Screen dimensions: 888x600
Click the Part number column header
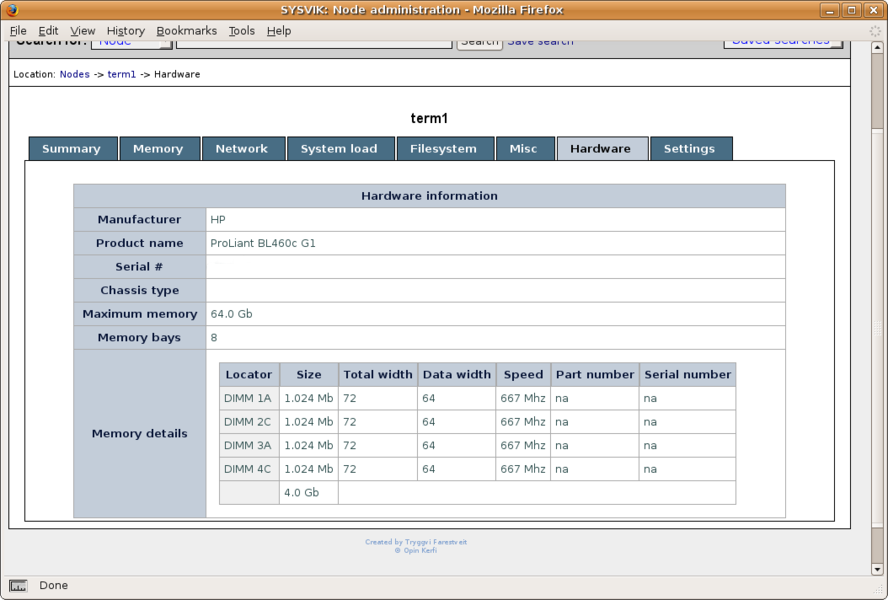point(595,375)
